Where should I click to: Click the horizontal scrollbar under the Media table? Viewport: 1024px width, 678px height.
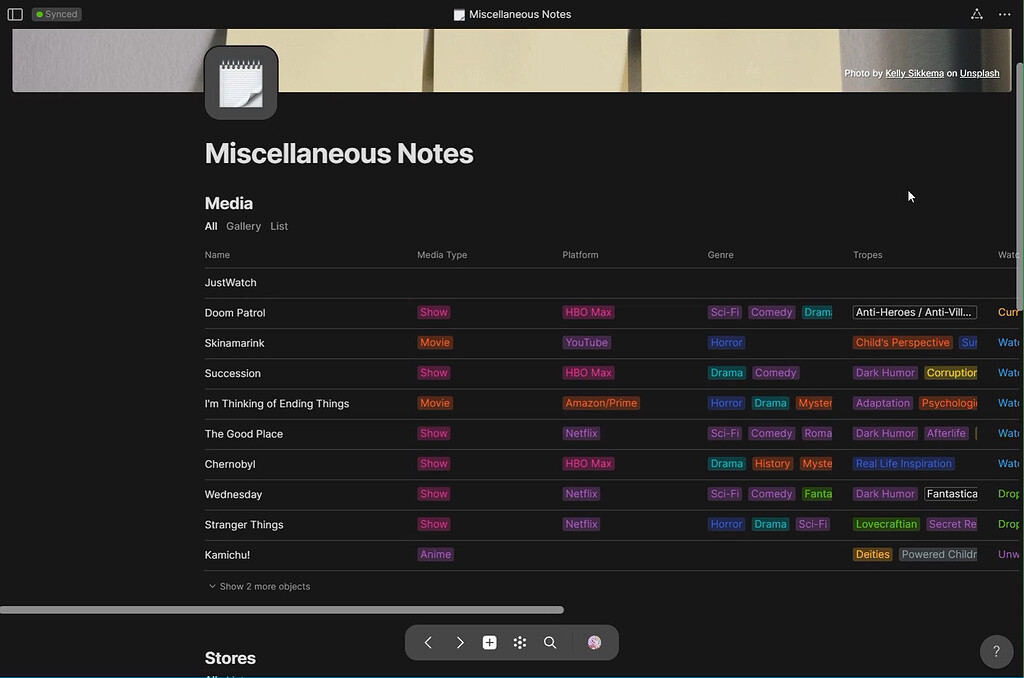click(x=282, y=609)
